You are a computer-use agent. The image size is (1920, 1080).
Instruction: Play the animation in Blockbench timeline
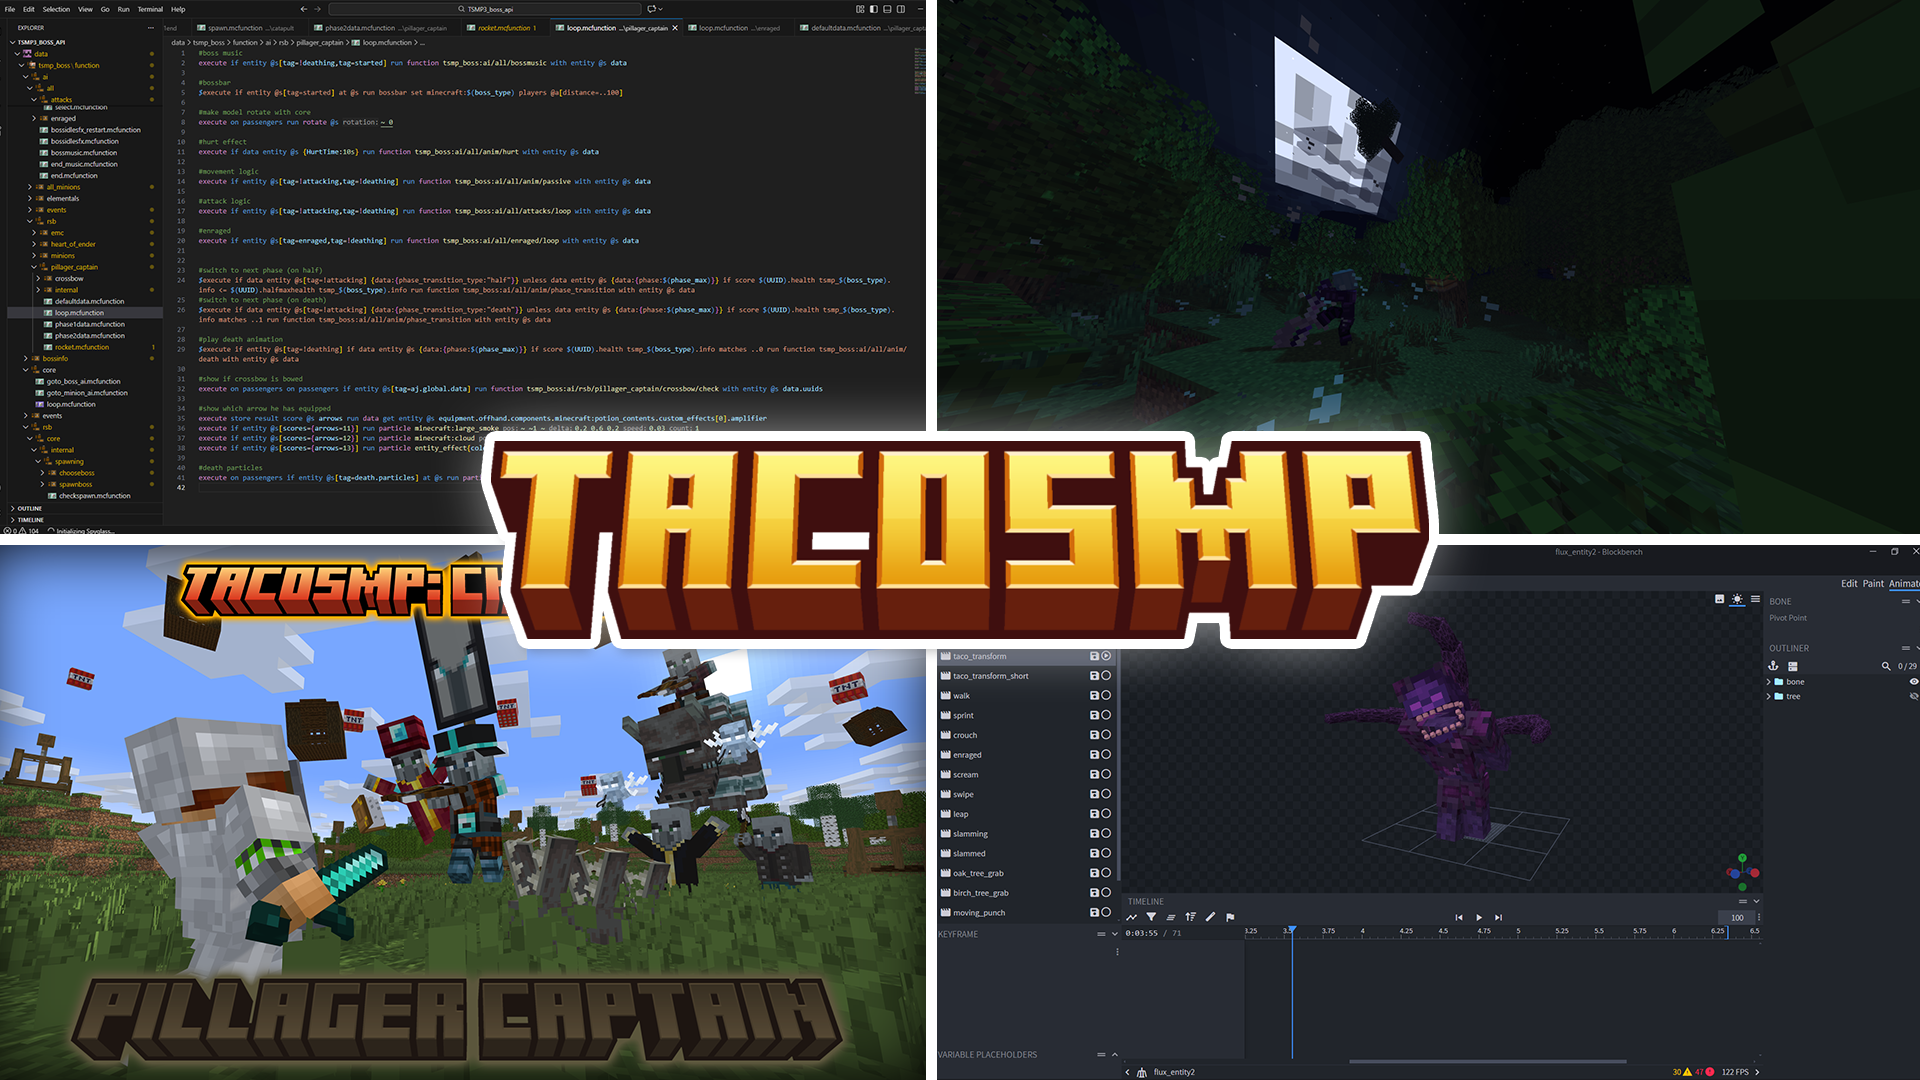pos(1479,917)
